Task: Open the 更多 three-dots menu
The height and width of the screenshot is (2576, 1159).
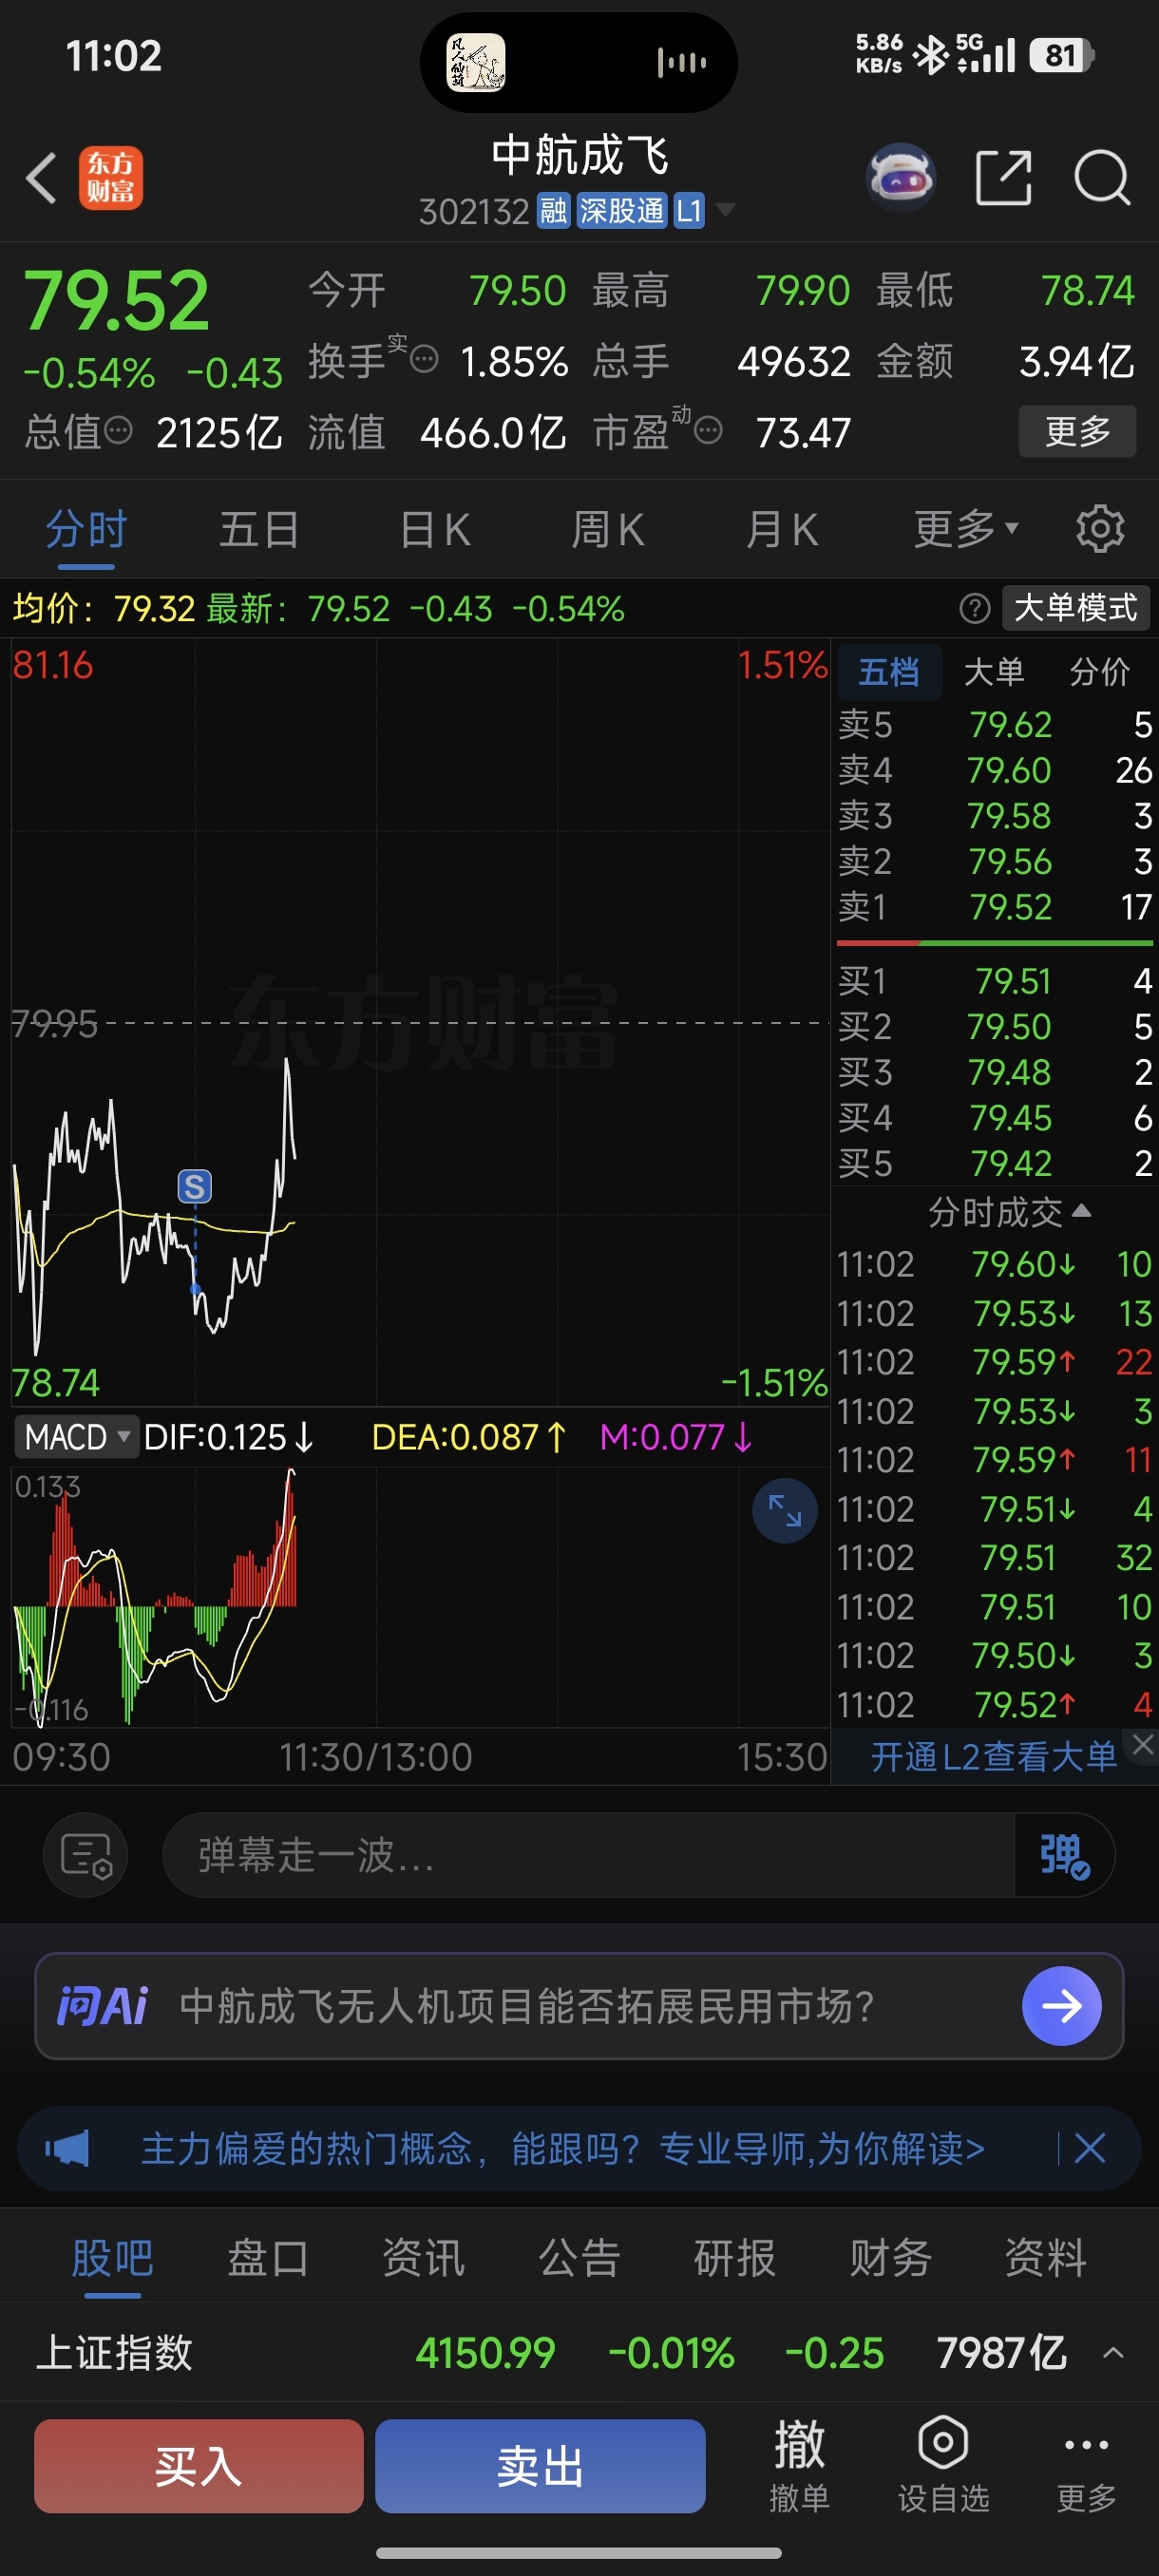Action: click(1086, 2465)
